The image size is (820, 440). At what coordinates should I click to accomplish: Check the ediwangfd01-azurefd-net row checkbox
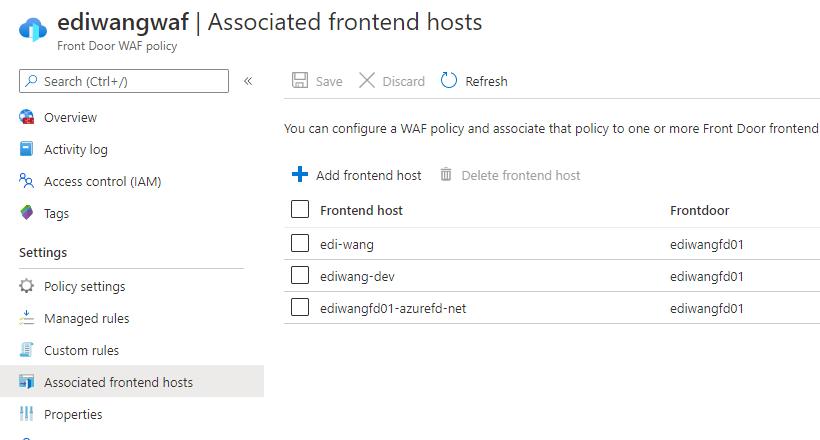click(x=300, y=307)
